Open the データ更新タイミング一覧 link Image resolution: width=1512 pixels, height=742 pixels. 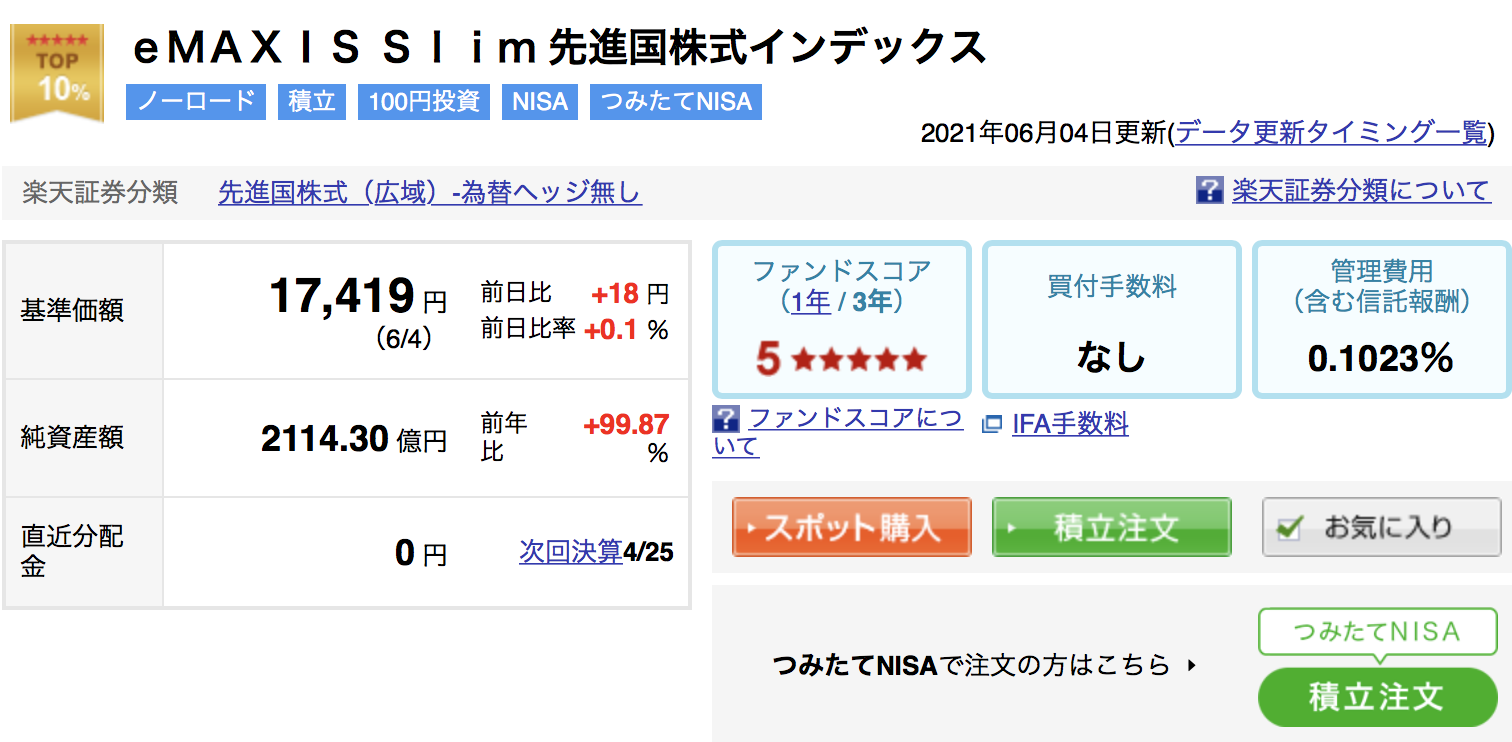pos(1332,133)
